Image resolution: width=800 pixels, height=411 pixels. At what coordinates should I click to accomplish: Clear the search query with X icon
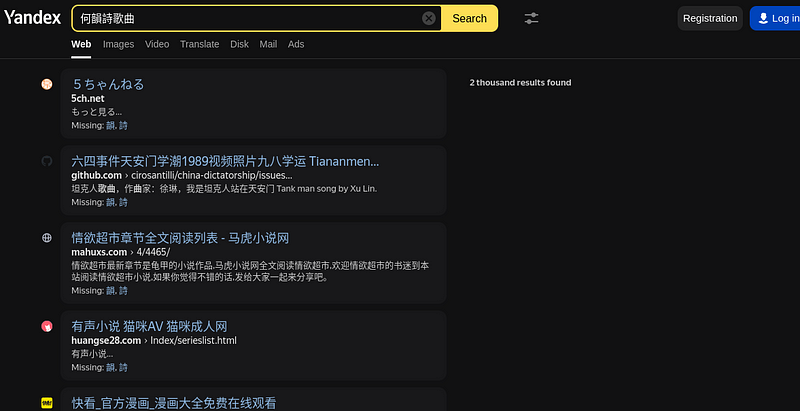click(429, 18)
